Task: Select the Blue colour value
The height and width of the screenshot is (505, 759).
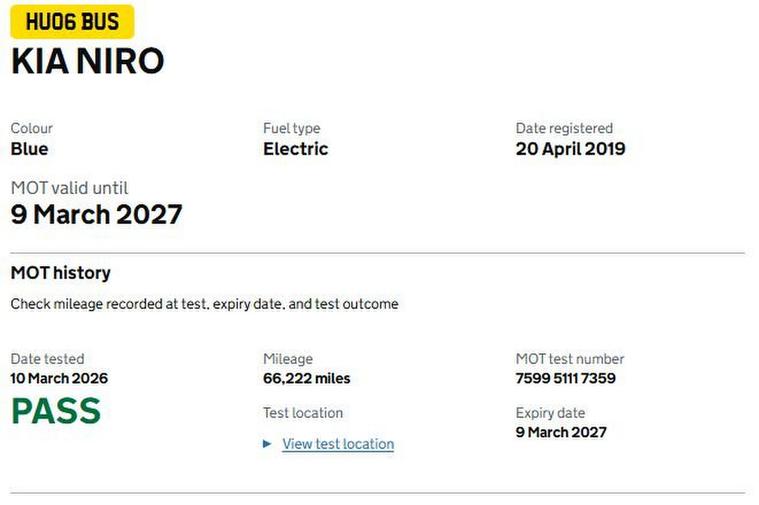Action: [x=29, y=149]
